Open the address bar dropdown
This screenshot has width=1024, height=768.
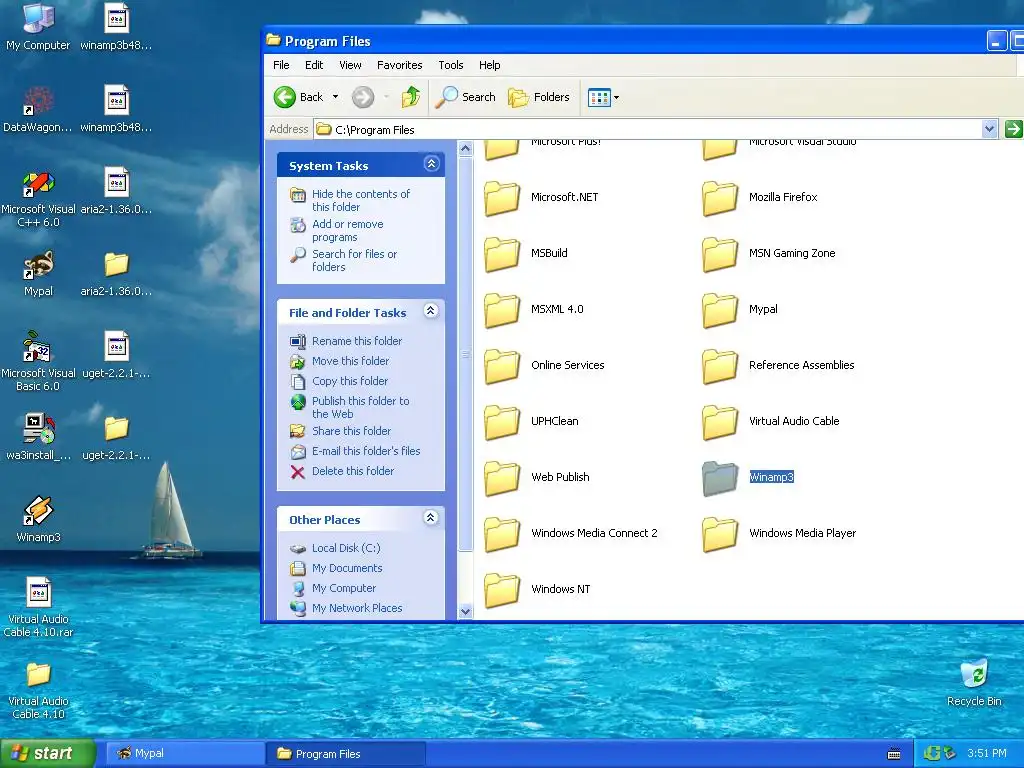[989, 129]
